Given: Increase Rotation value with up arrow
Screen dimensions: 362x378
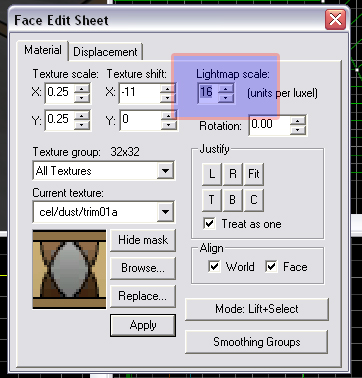Looking at the screenshot, I should coord(298,121).
